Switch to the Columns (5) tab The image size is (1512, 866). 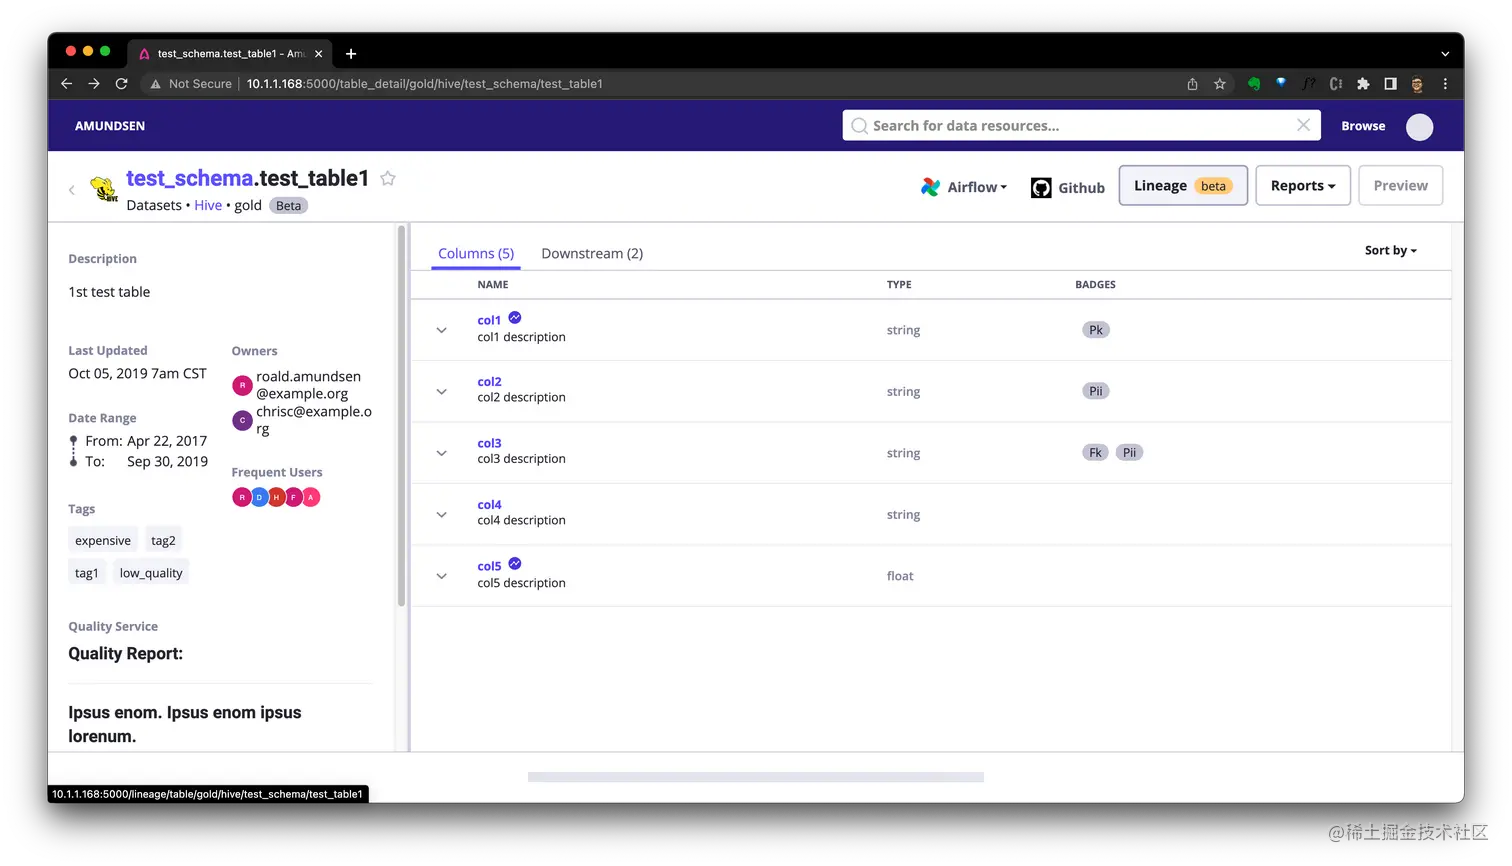tap(476, 254)
